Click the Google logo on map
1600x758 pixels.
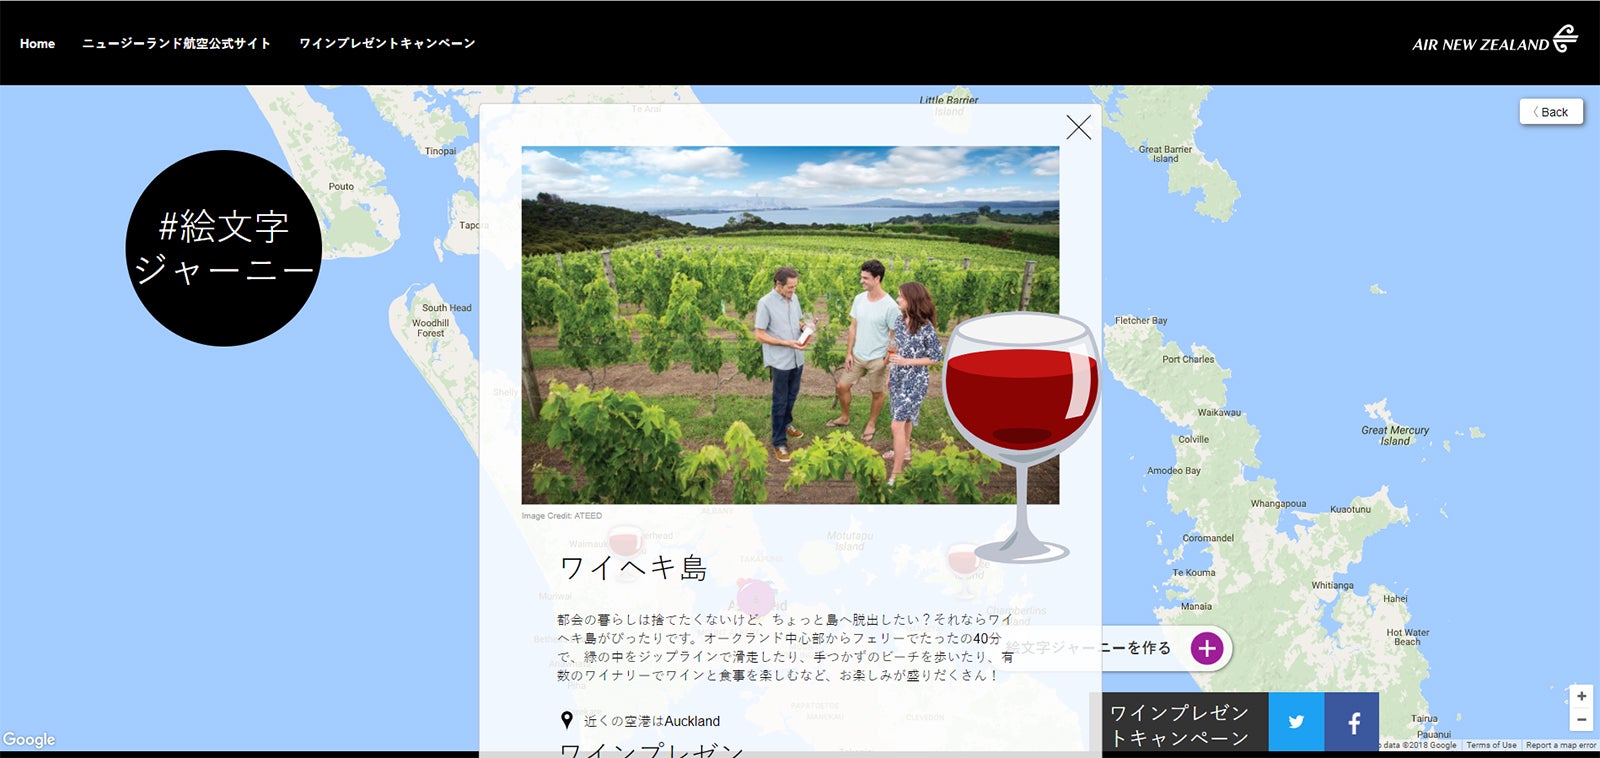click(29, 739)
